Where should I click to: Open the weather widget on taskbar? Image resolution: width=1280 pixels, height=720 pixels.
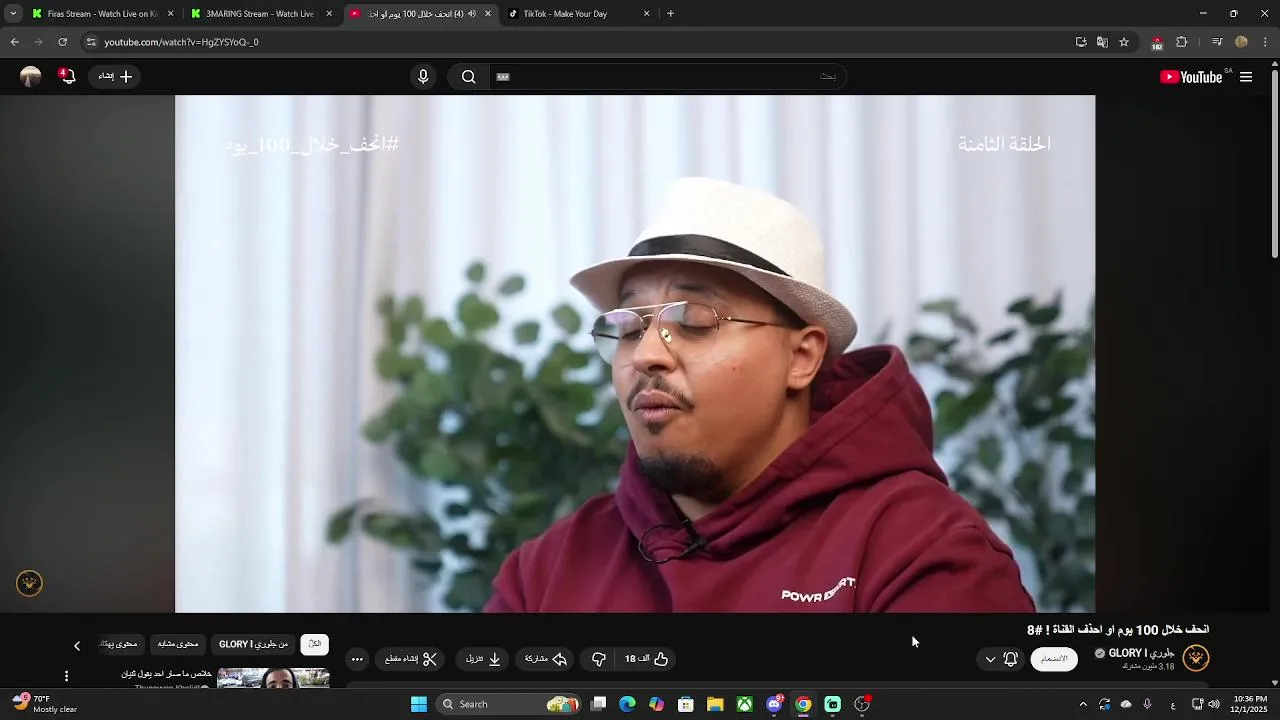(44, 704)
